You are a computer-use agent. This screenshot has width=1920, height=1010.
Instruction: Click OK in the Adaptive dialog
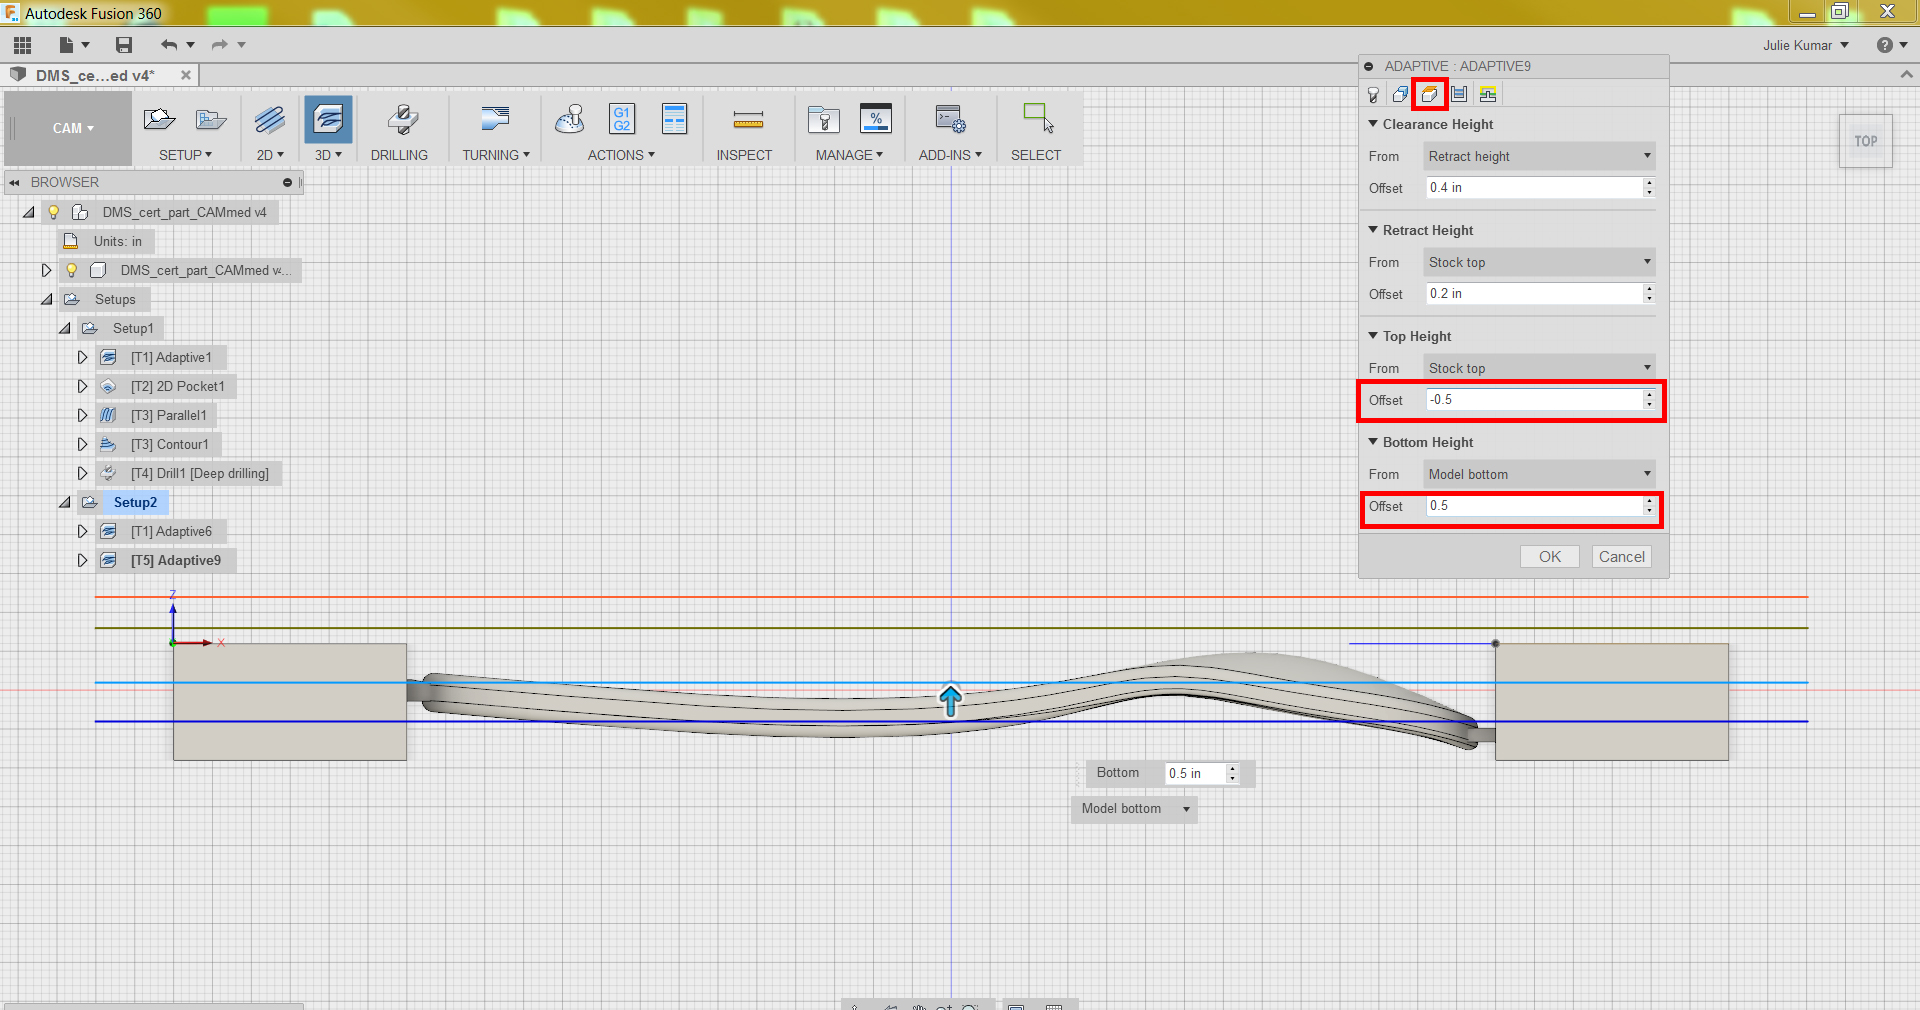pyautogui.click(x=1550, y=557)
